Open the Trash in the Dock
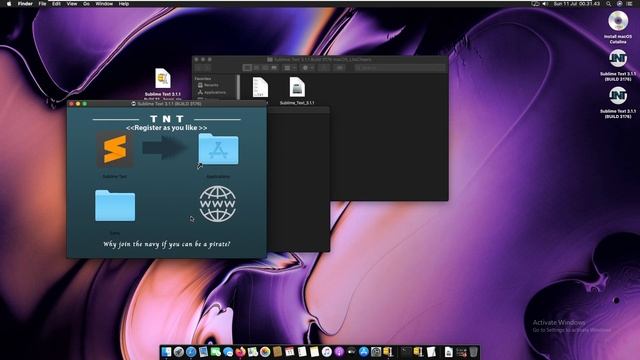 click(x=473, y=351)
